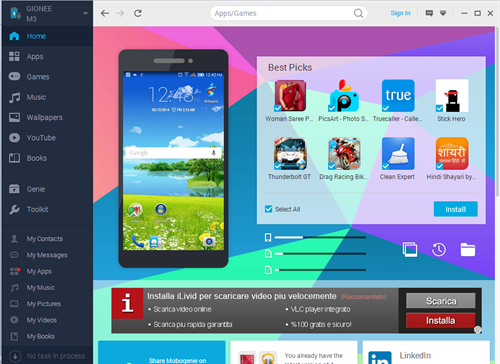This screenshot has width=500, height=364.
Task: Click the screenshot capture icon
Action: click(x=410, y=249)
